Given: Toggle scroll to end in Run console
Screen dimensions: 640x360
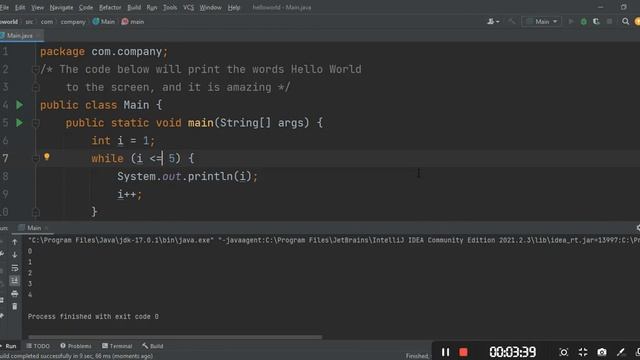Looking at the screenshot, I should pos(15,281).
